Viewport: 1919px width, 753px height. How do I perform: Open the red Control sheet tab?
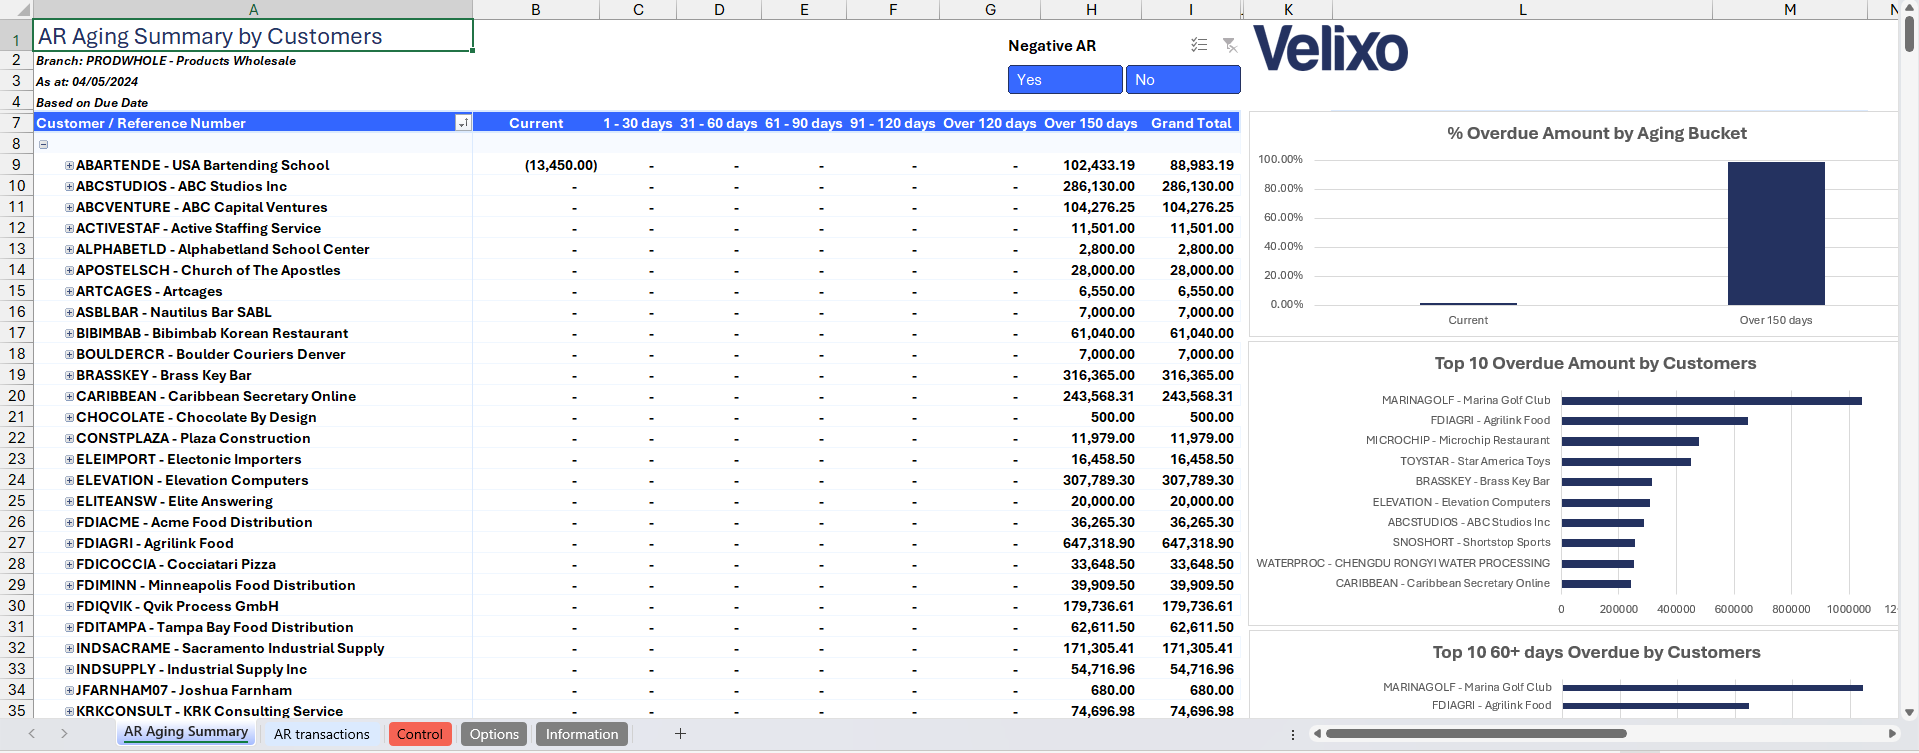click(420, 734)
